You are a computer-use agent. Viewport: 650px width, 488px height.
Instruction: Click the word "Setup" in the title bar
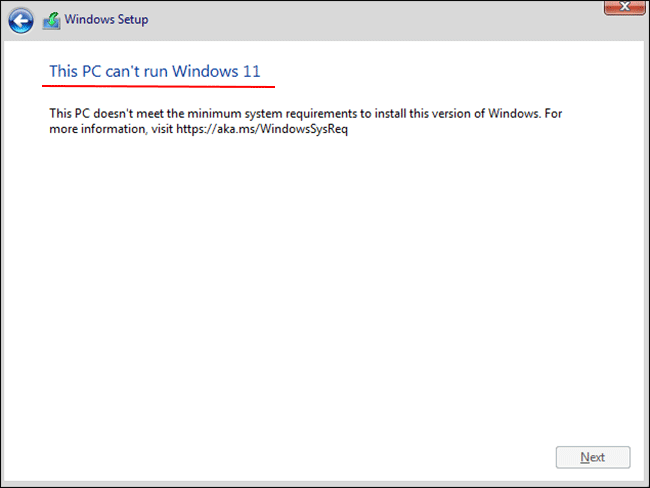(x=132, y=19)
